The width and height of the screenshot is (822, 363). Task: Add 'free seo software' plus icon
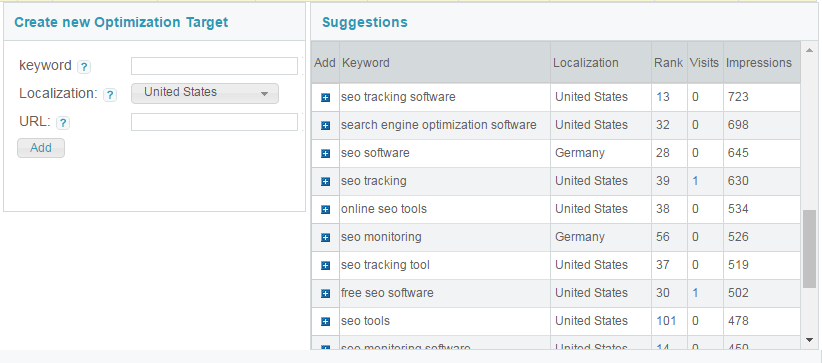click(x=325, y=293)
